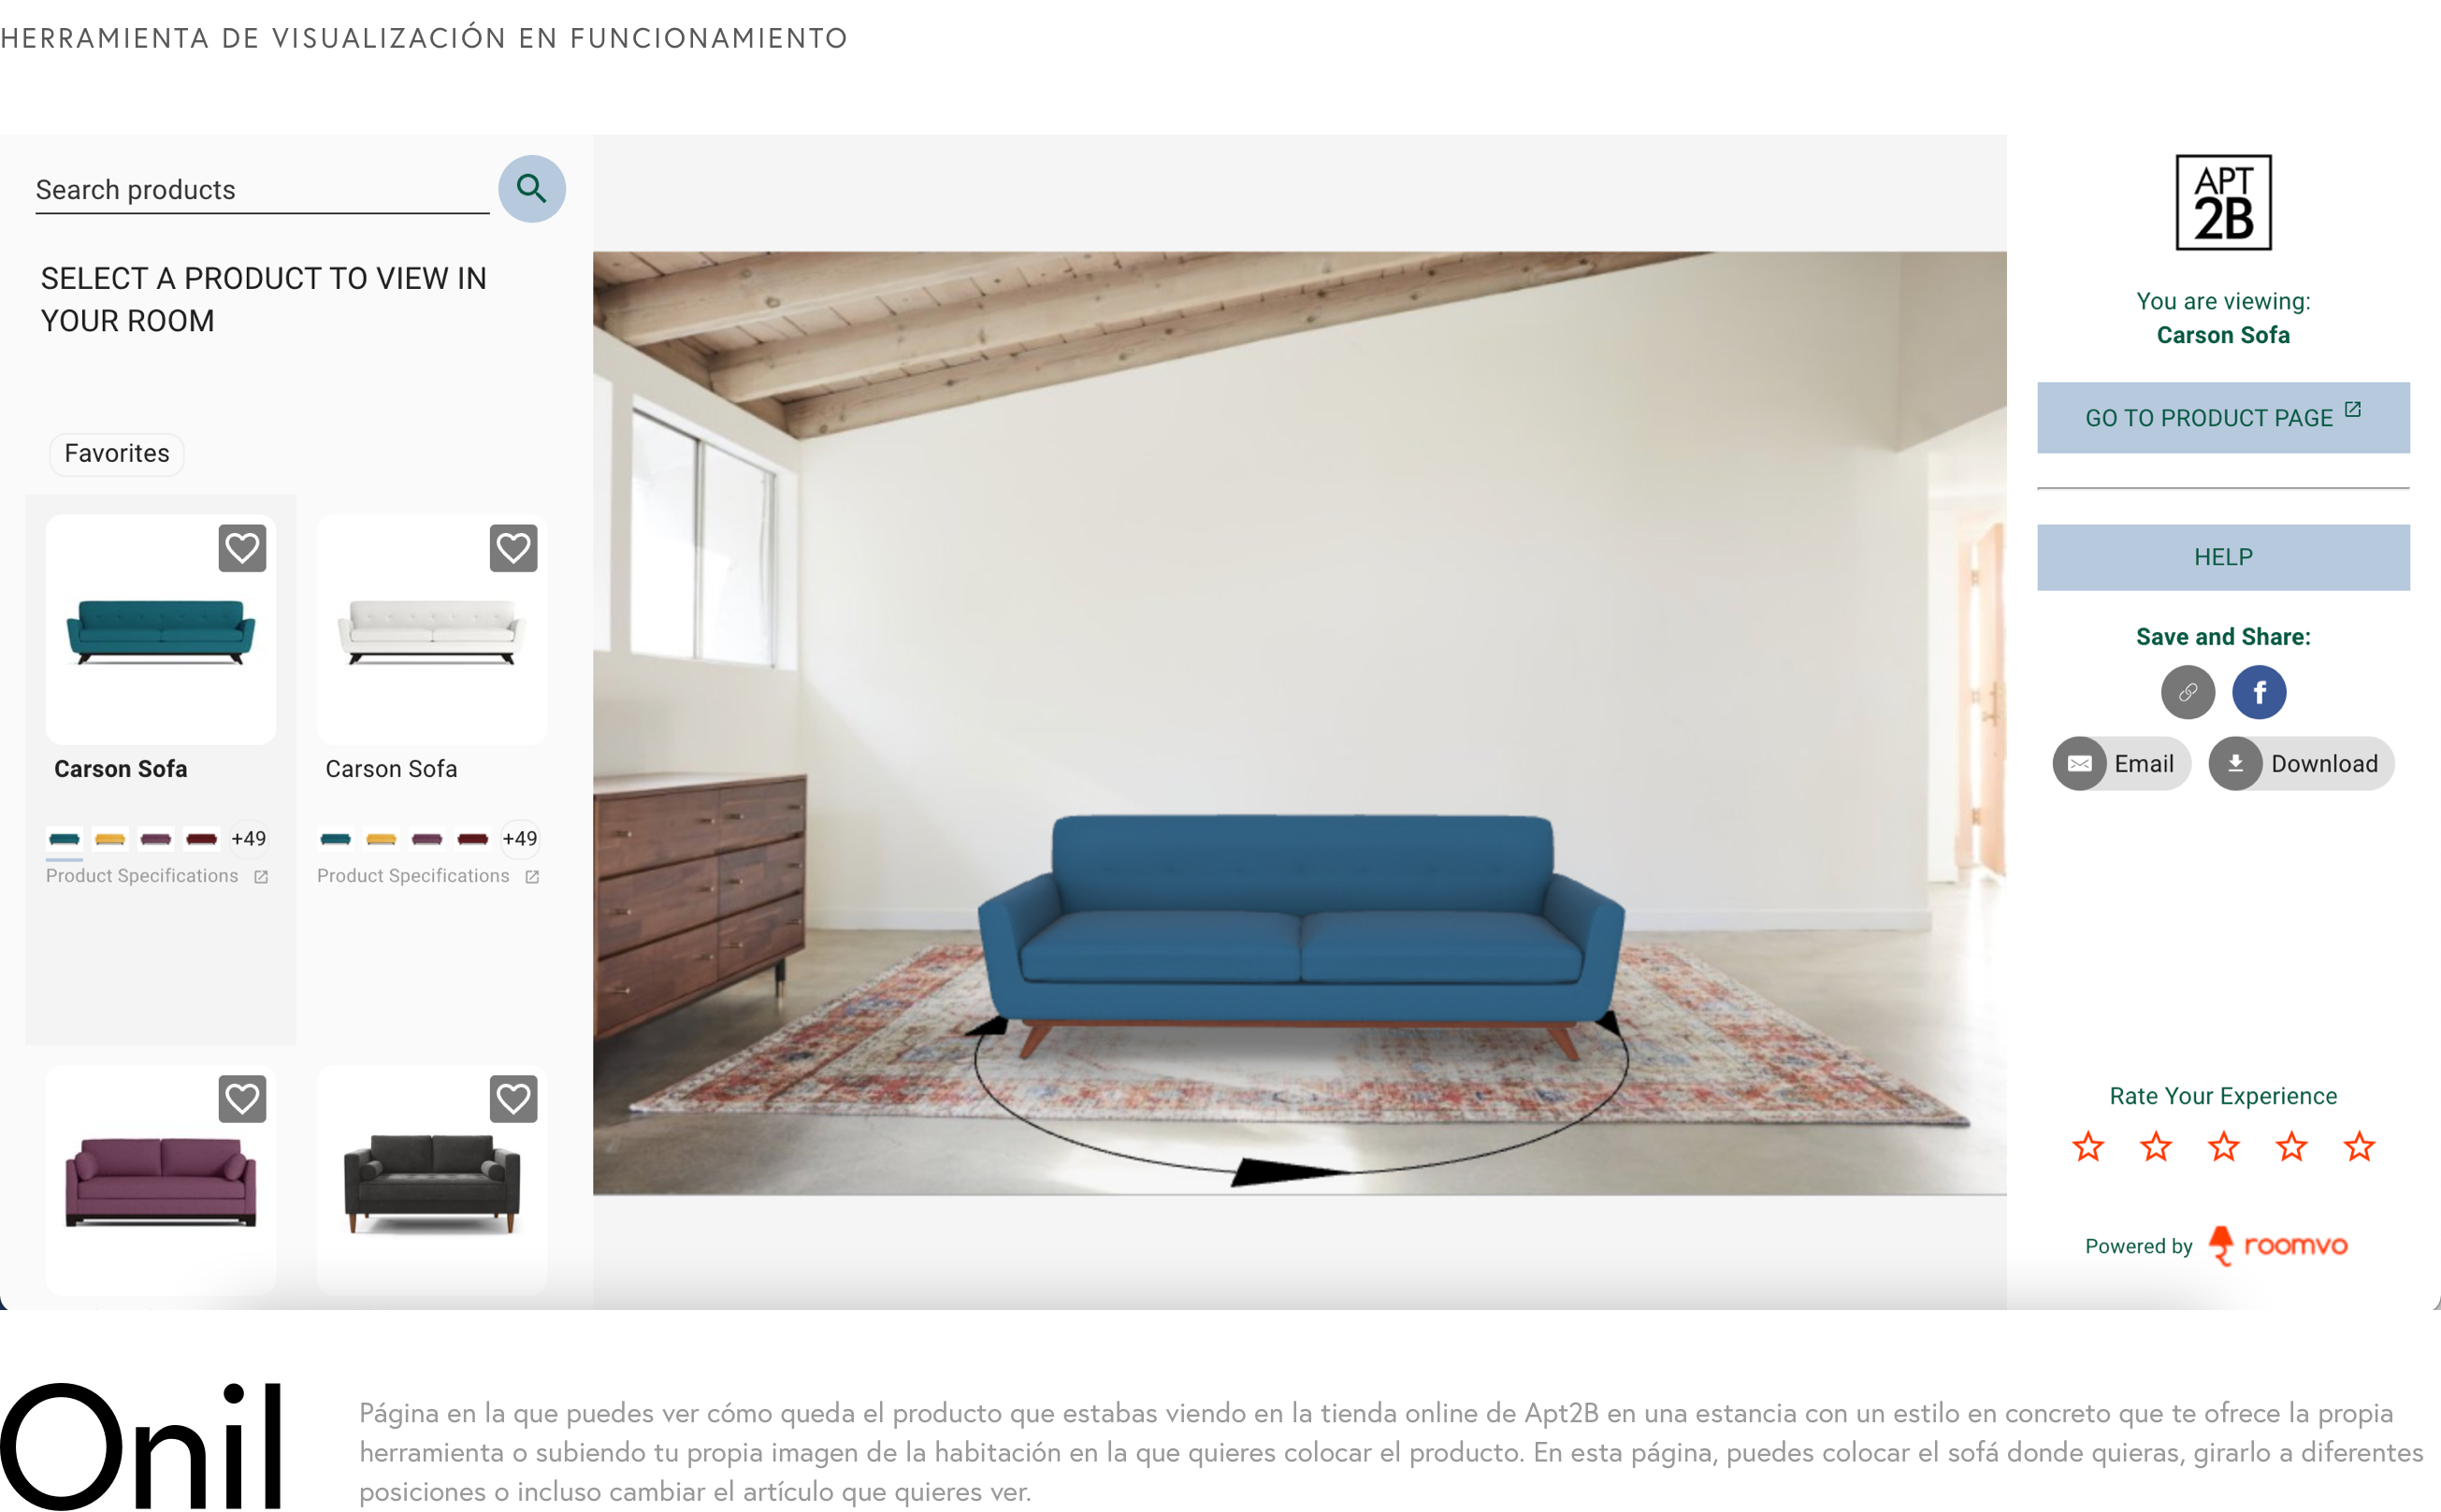Click the HELP menu item
This screenshot has width=2441, height=1512.
[2223, 556]
